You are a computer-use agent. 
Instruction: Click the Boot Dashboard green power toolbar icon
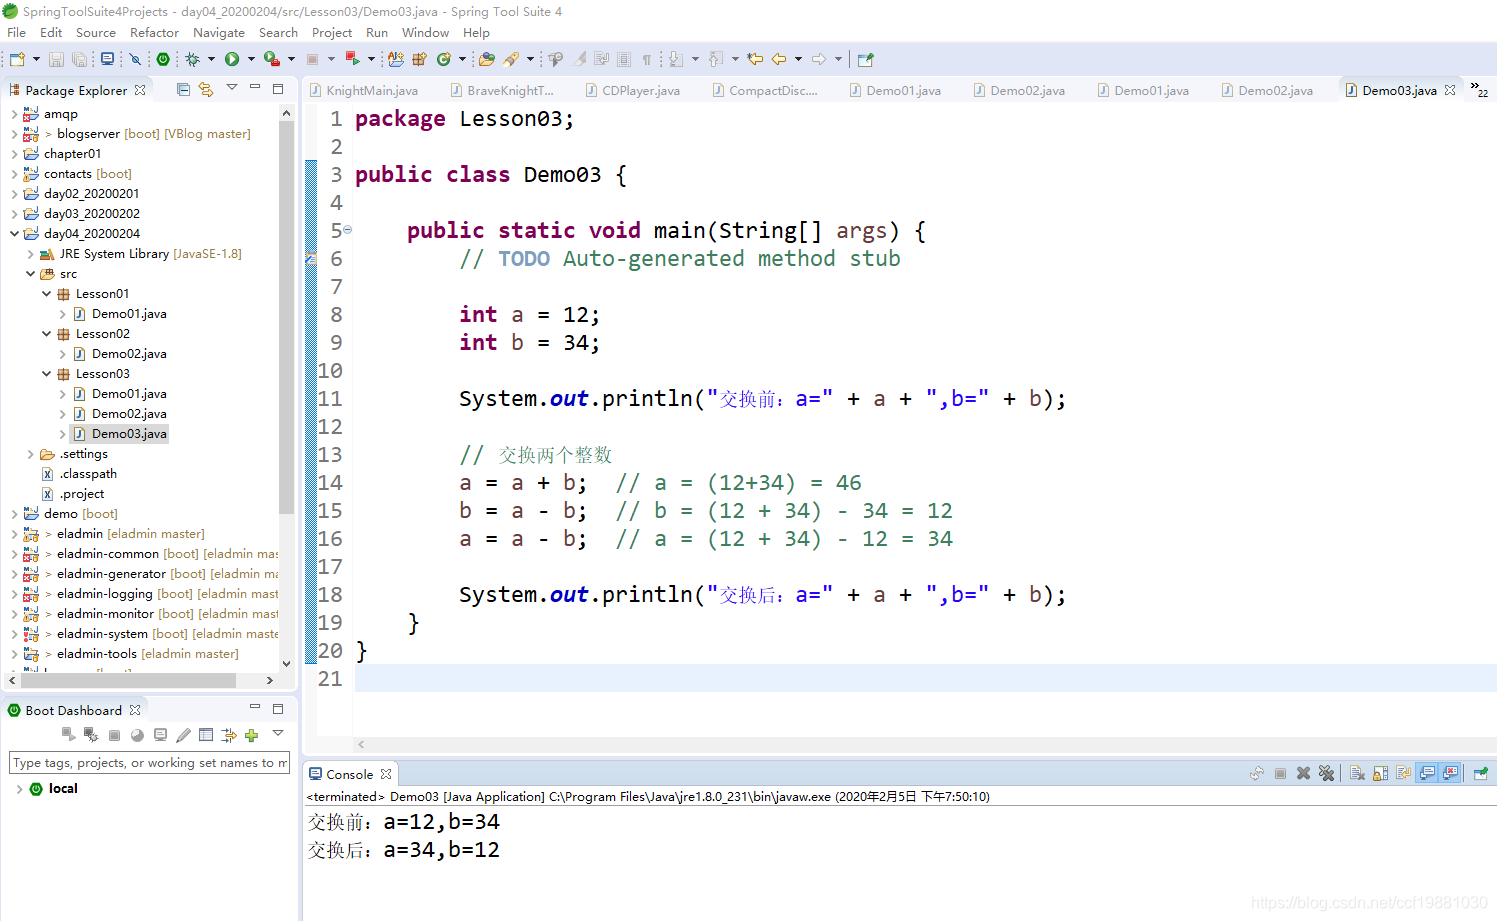coord(163,59)
